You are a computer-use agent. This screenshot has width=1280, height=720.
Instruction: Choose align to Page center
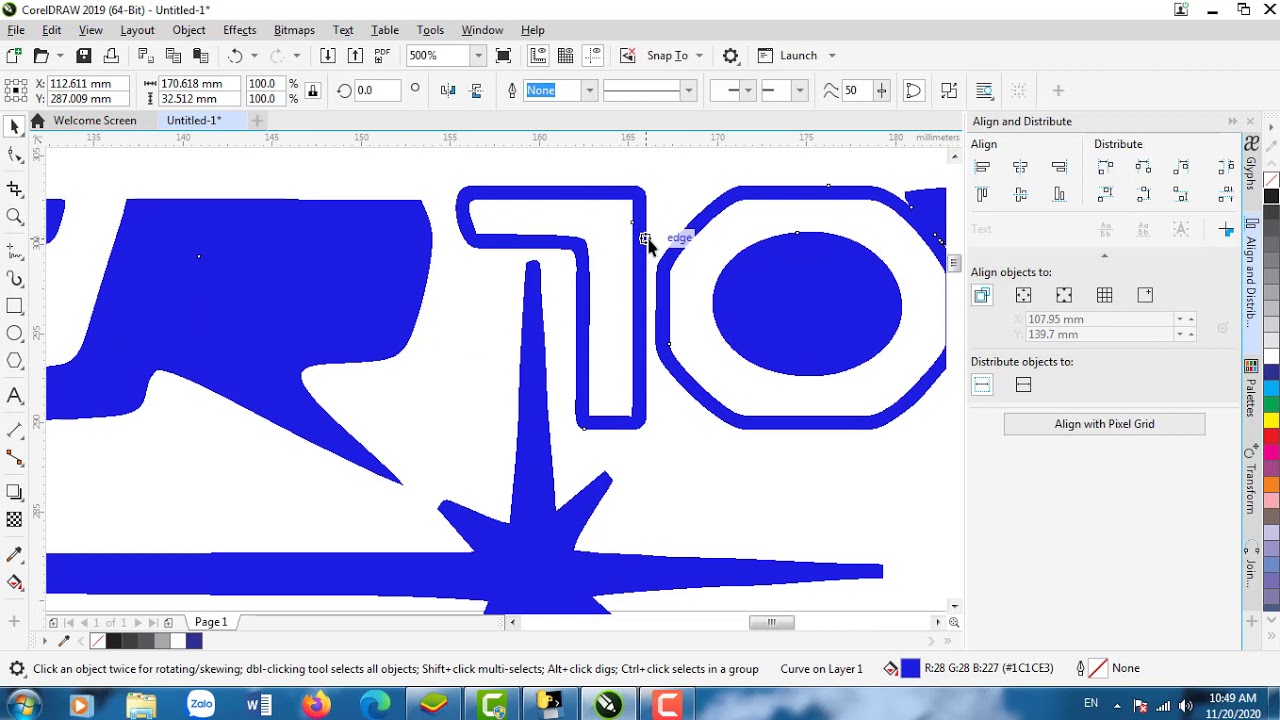[1064, 295]
